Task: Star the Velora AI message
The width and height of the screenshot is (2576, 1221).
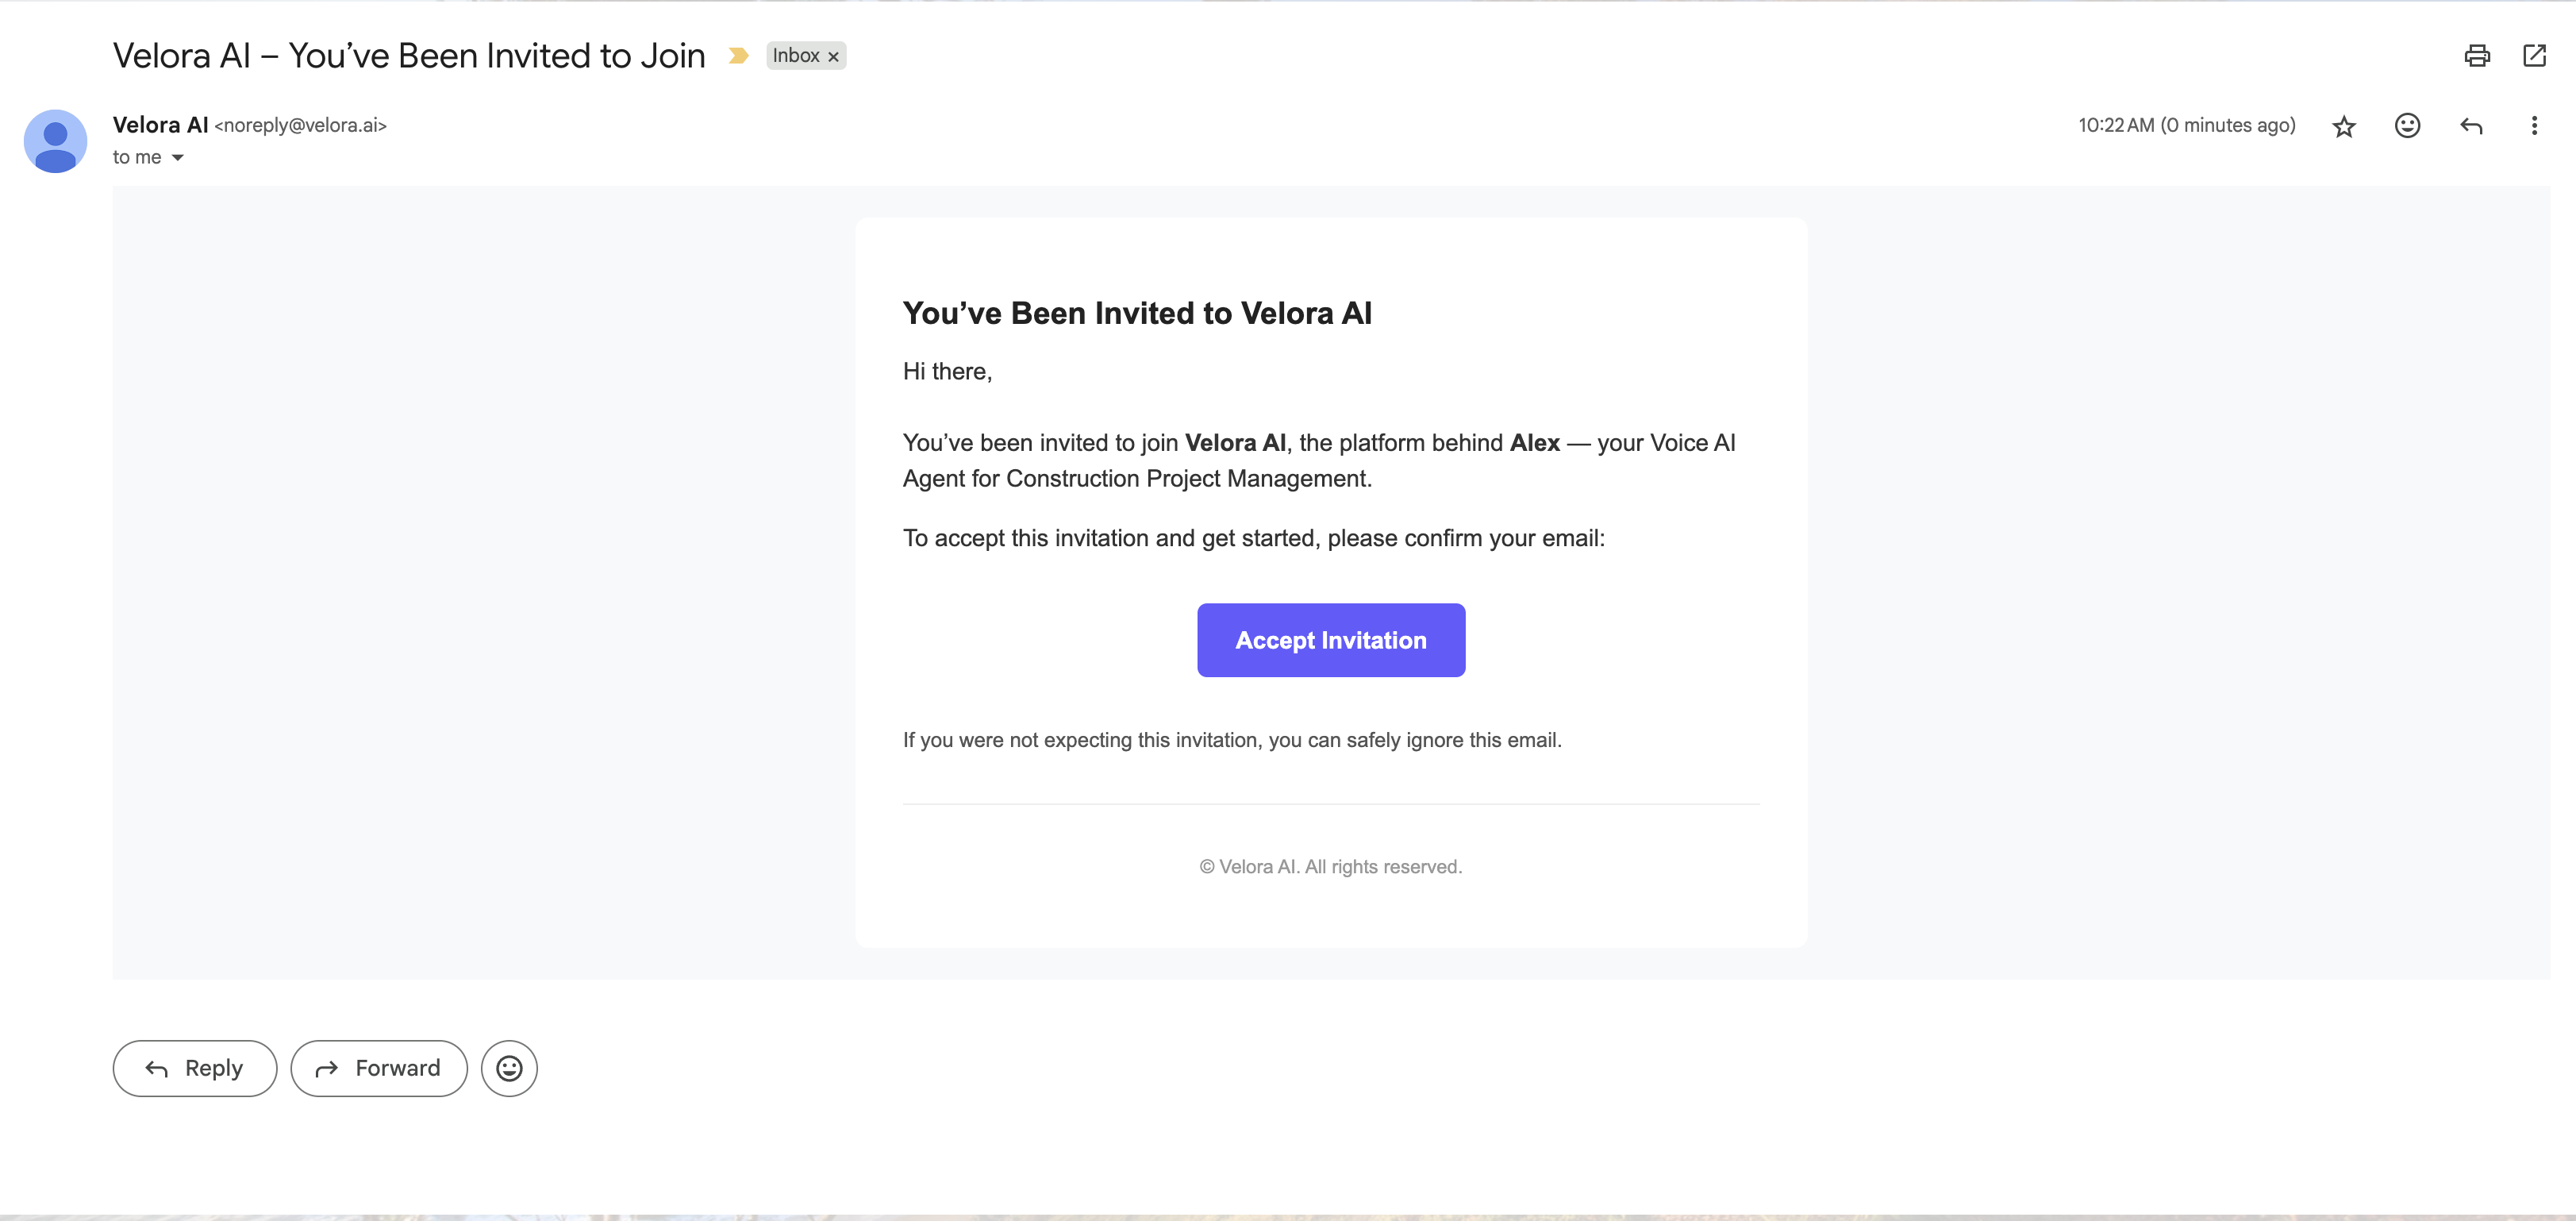Action: [2344, 126]
